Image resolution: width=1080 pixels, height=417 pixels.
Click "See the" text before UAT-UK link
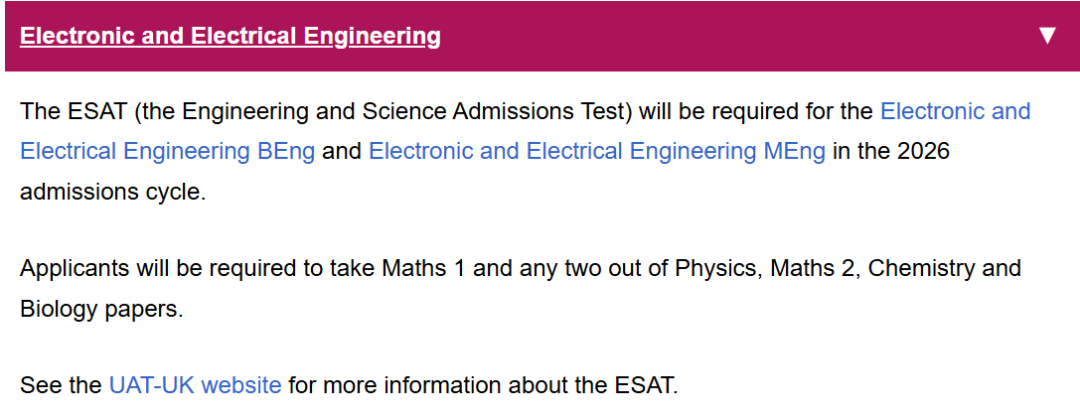[60, 385]
